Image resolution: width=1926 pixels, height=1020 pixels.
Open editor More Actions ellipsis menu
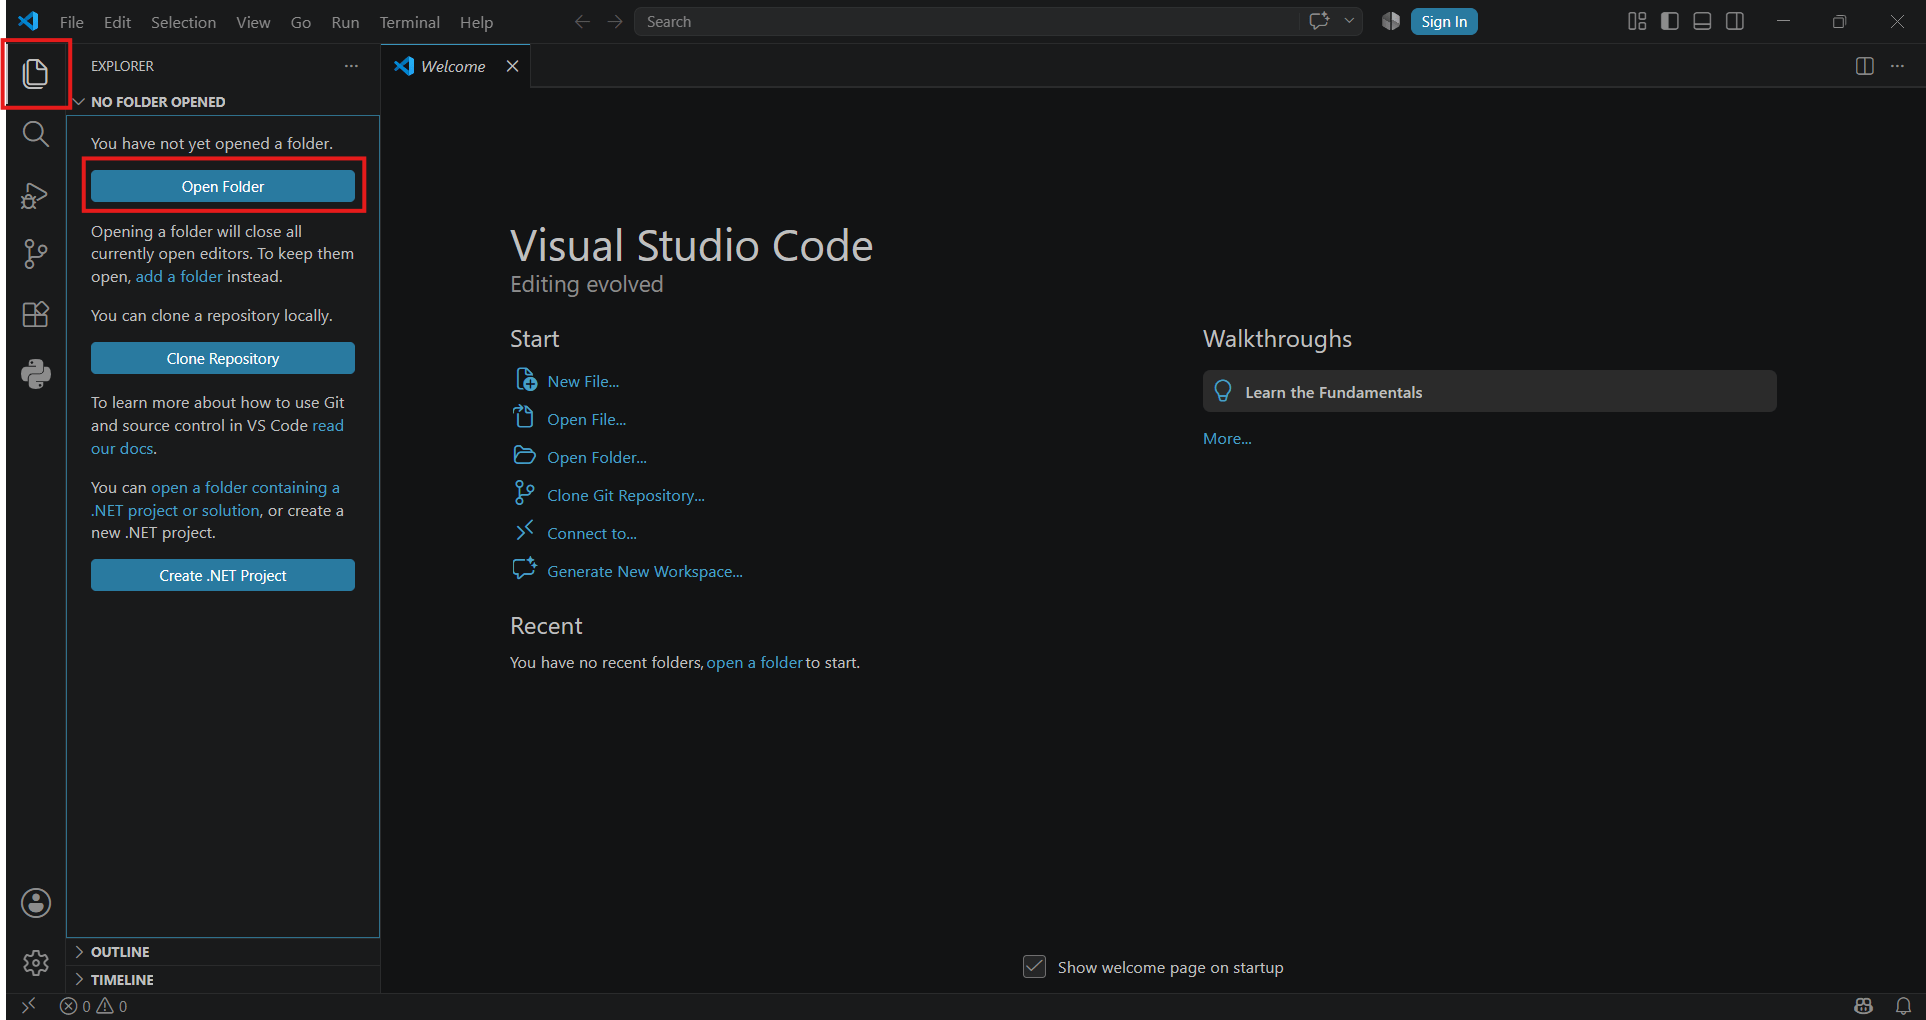point(1897,66)
